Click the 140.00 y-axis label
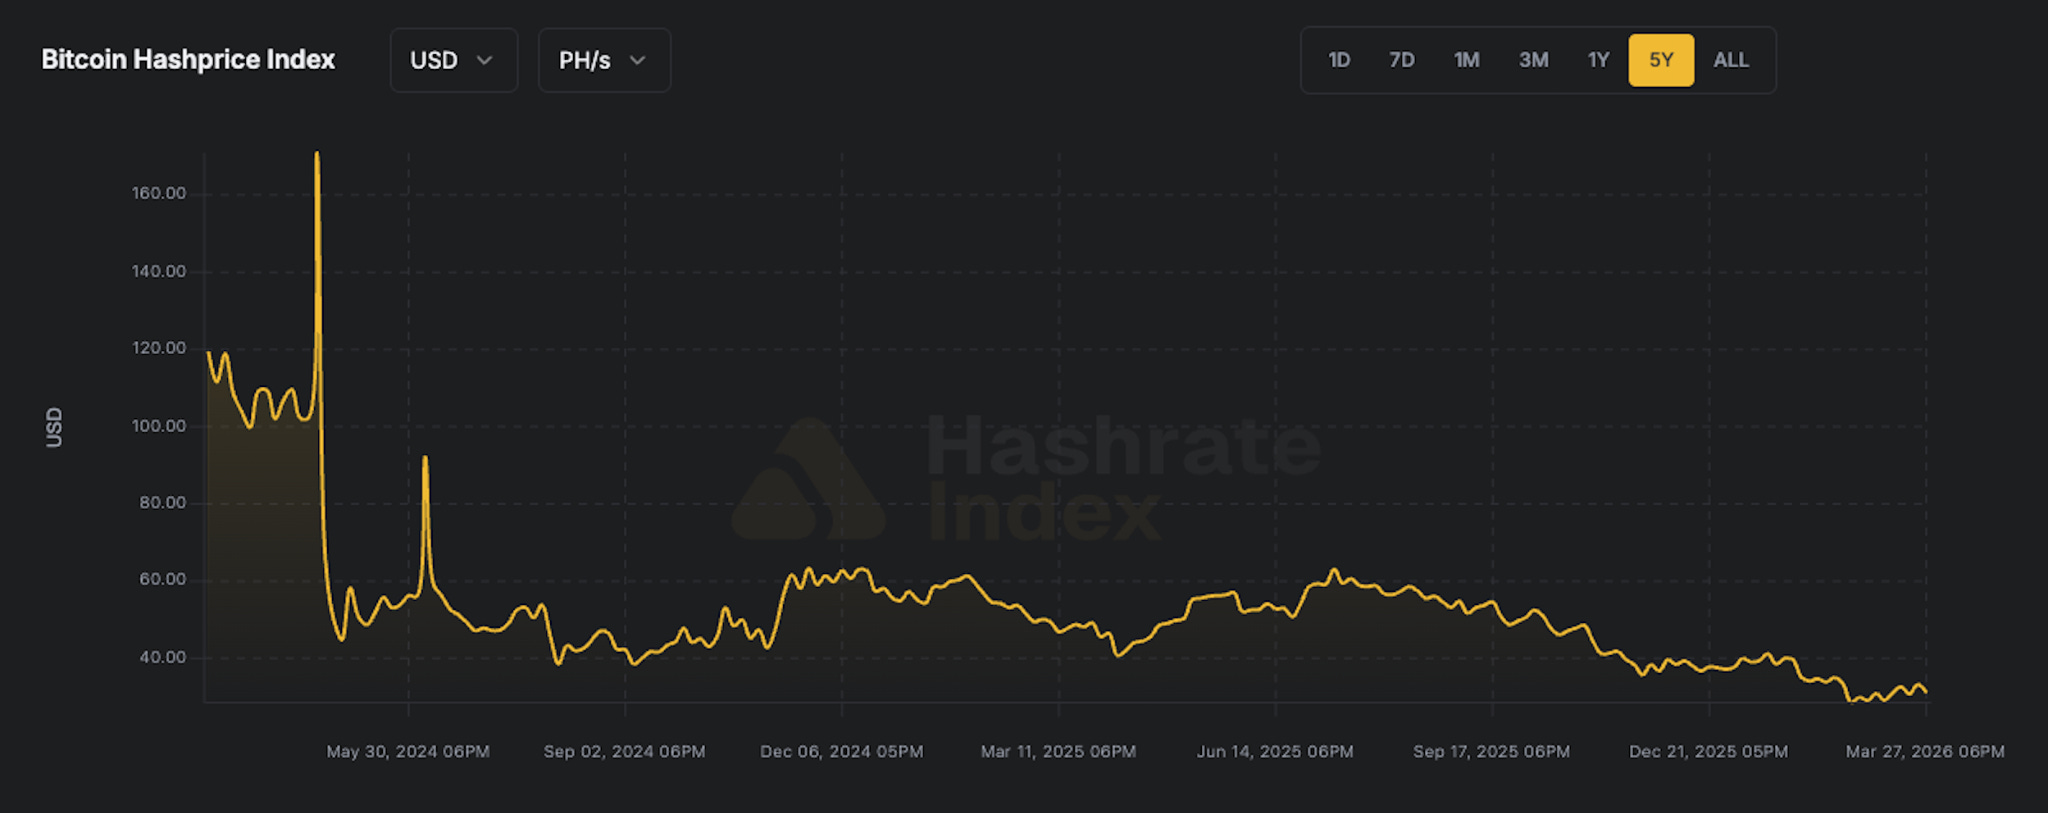 point(159,271)
